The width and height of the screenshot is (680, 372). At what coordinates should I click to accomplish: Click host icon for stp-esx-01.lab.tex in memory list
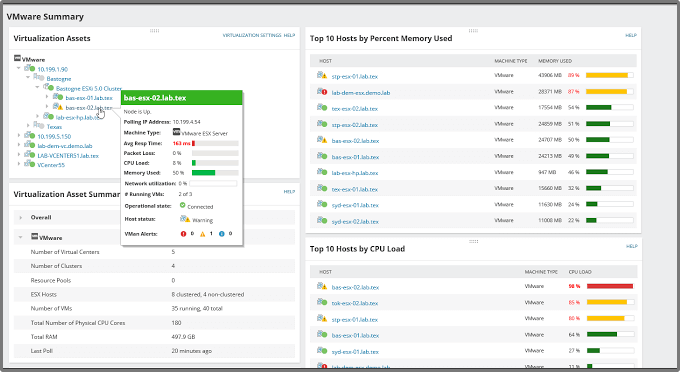point(322,75)
